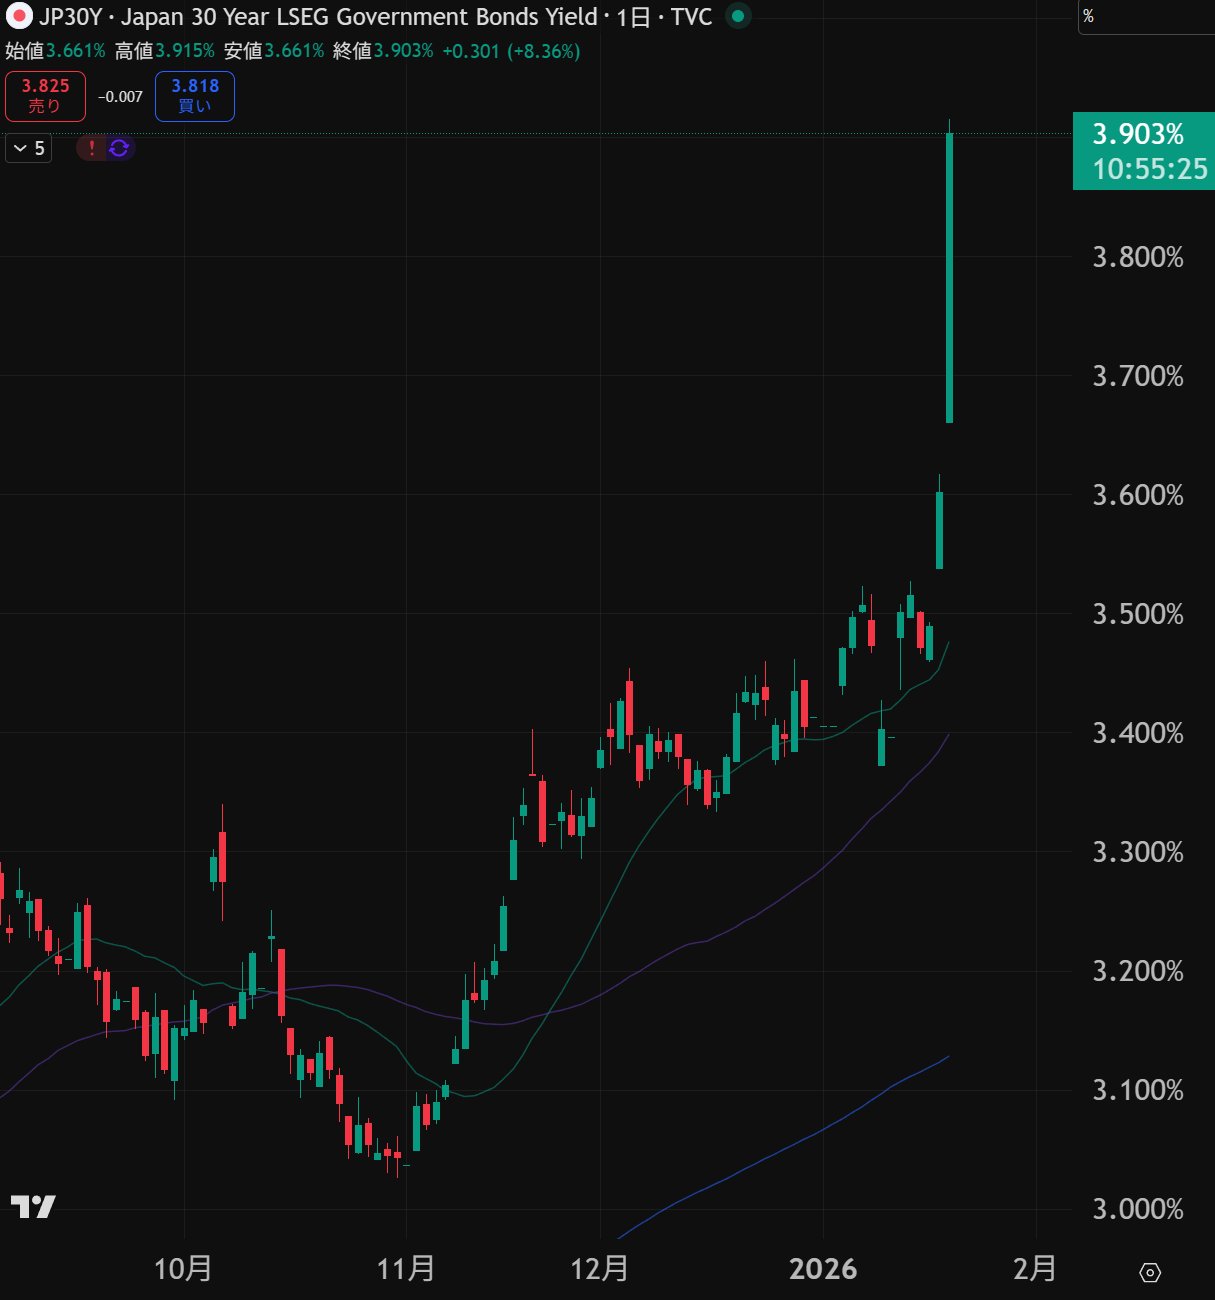Image resolution: width=1215 pixels, height=1300 pixels.
Task: Expand the collapsed 5 indicators legend
Action: point(29,148)
